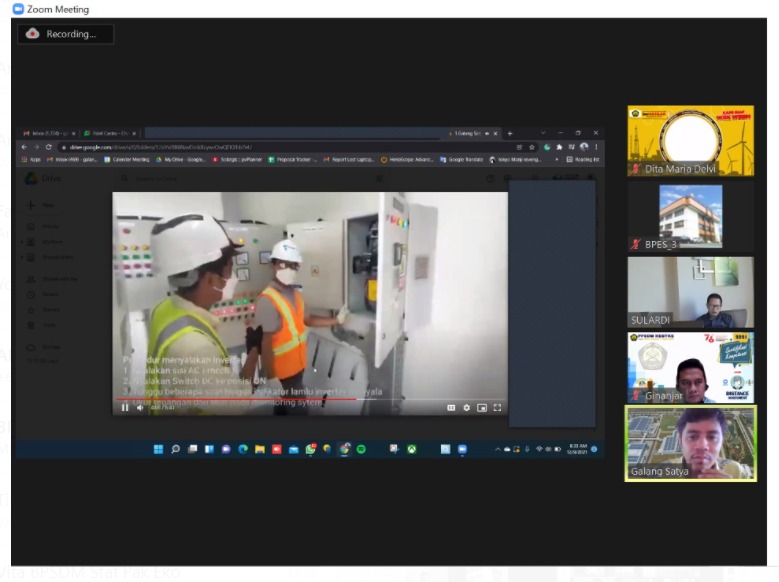Image resolution: width=779 pixels, height=582 pixels.
Task: Open the Google Translate bookmark
Action: (x=462, y=160)
